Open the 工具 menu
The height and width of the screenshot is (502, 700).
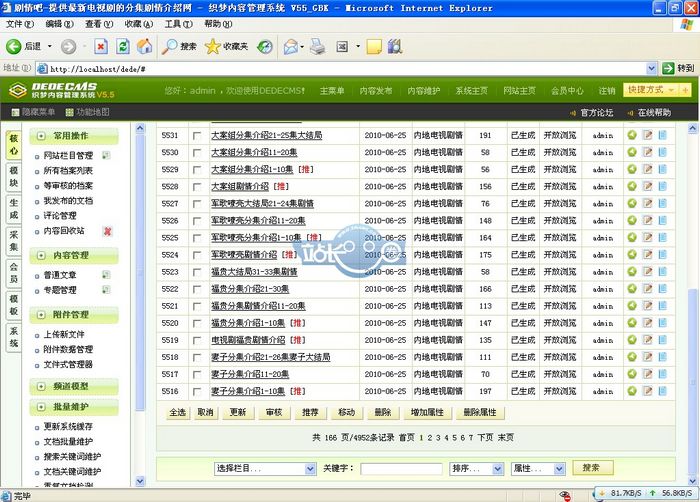[x=178, y=24]
